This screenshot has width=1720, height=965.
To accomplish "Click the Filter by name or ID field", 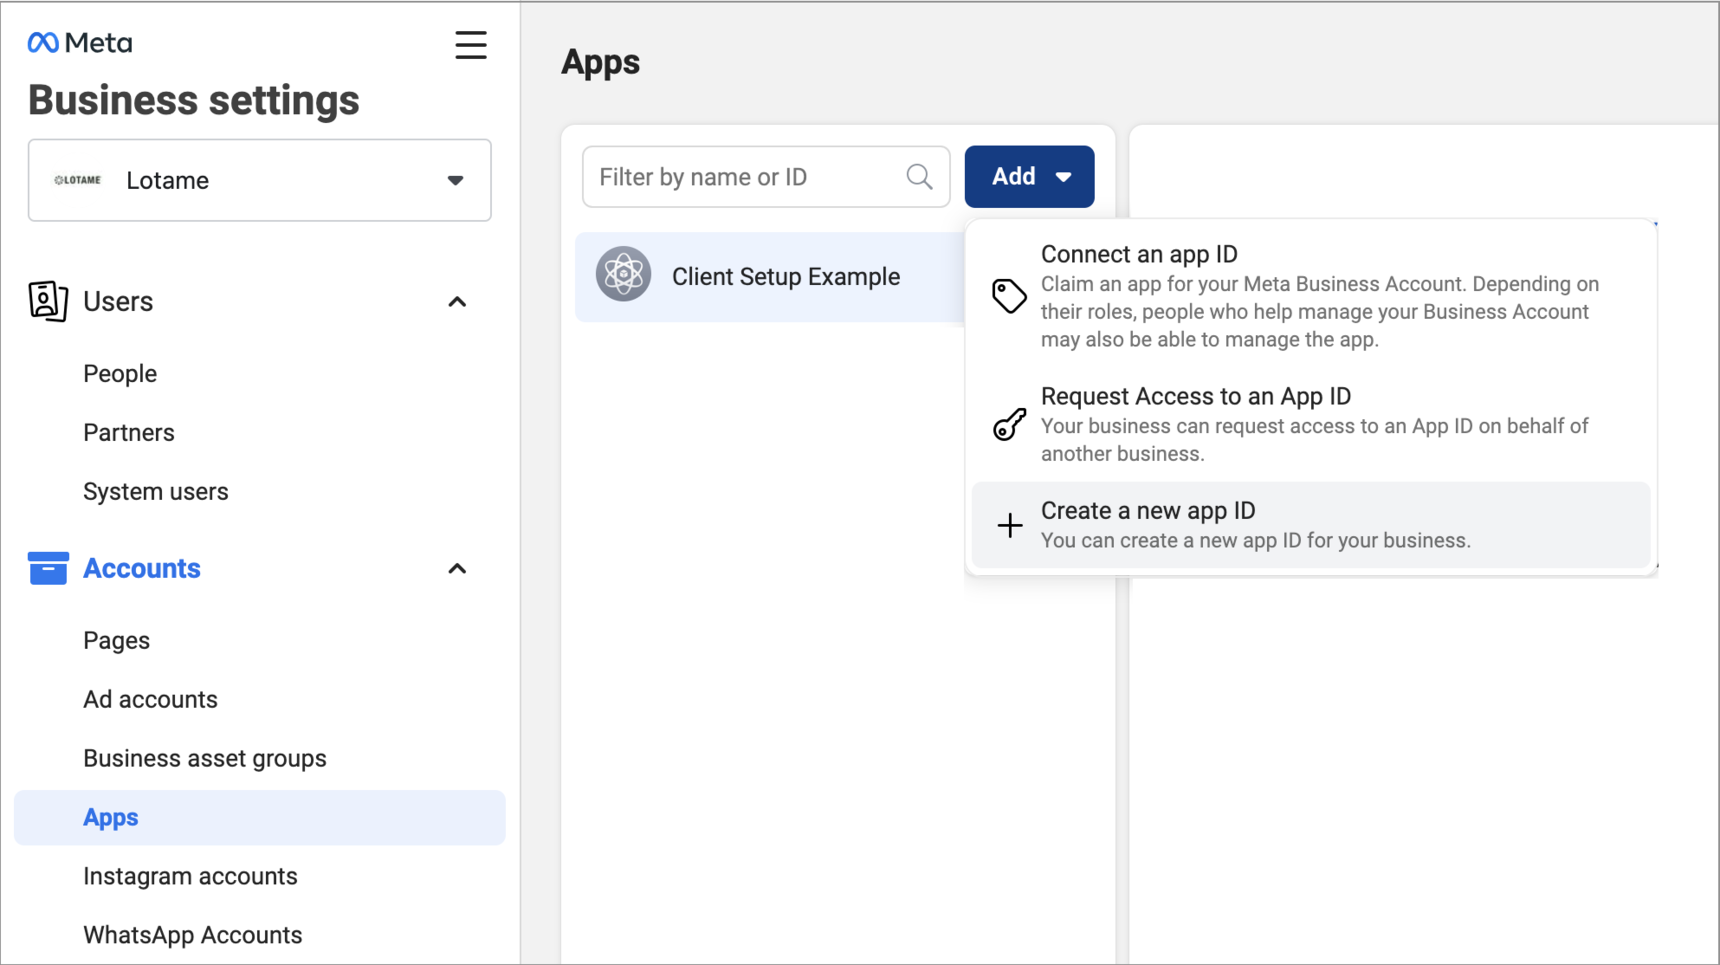I will [745, 177].
